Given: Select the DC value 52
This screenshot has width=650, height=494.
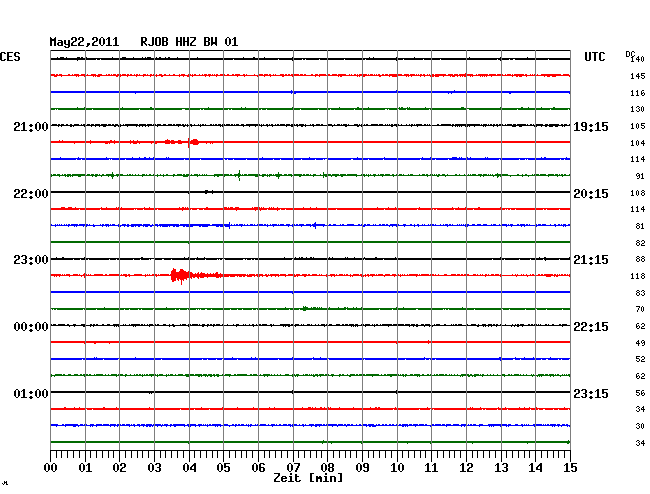Looking at the screenshot, I should [x=640, y=359].
